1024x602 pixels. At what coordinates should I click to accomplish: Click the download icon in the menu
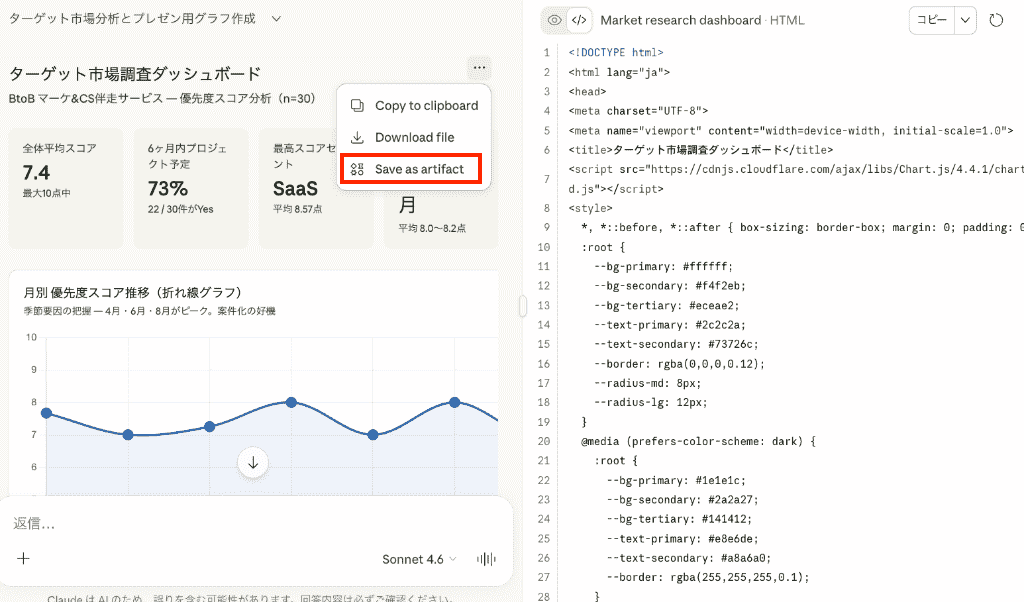point(357,137)
